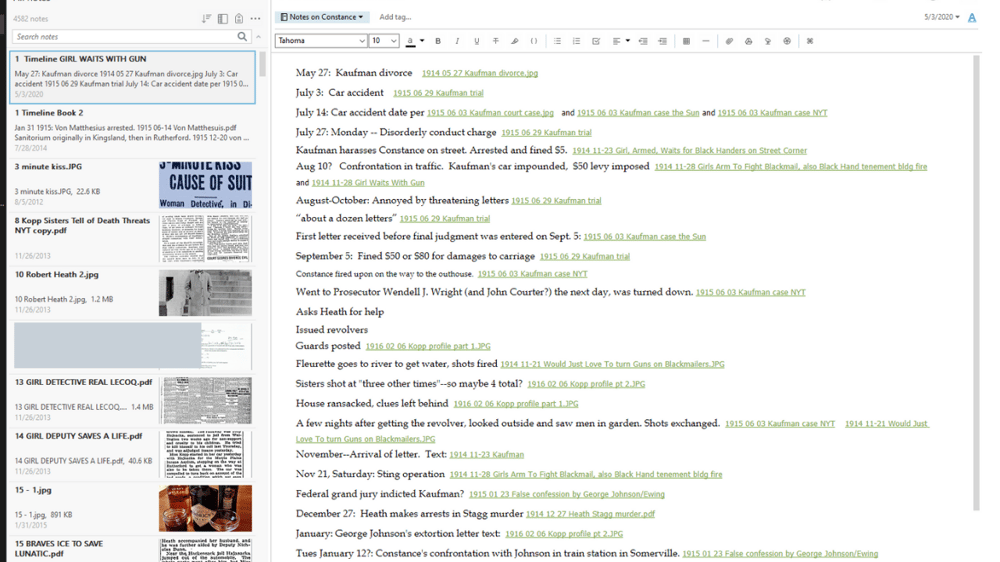Open the note list sort options icon
The width and height of the screenshot is (1000, 562).
206,18
